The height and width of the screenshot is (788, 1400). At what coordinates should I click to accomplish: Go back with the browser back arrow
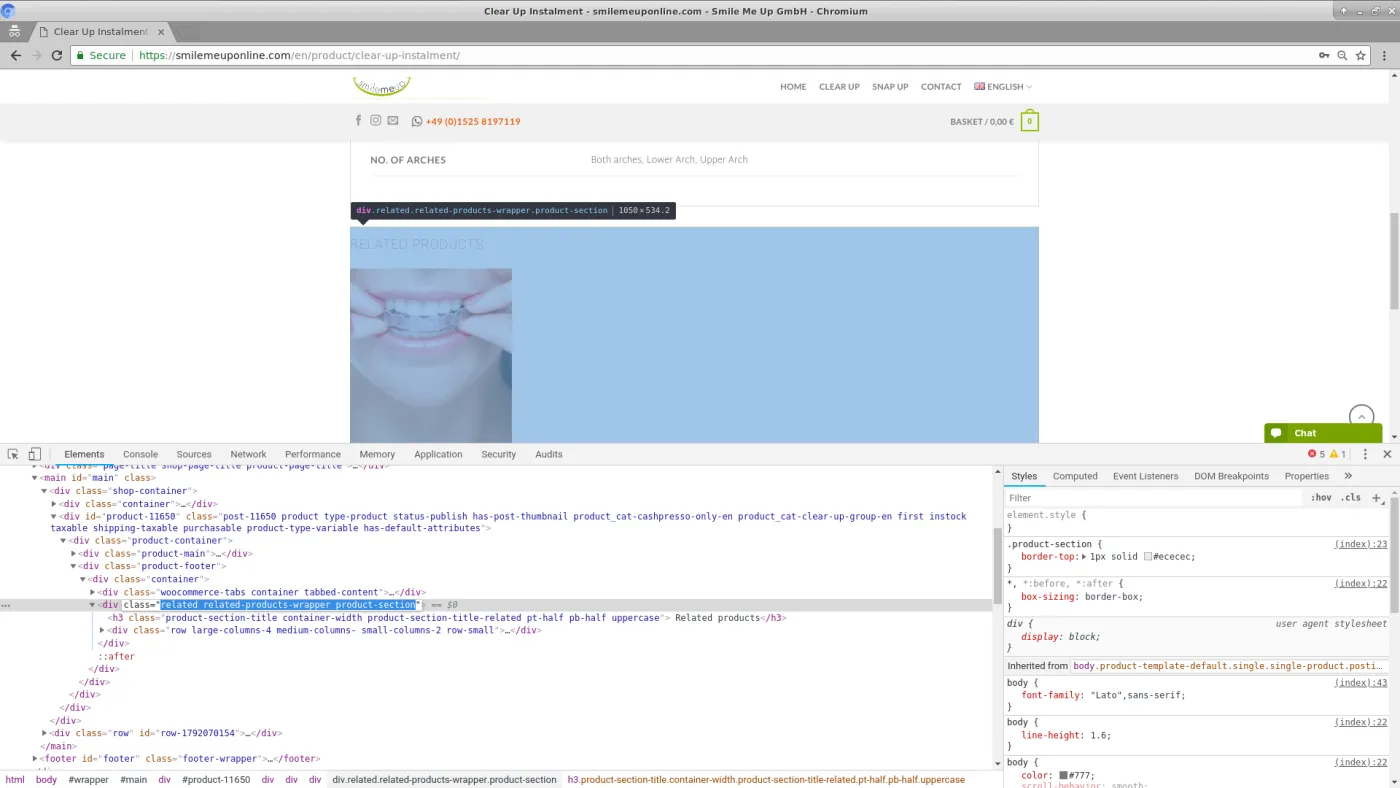pos(15,56)
